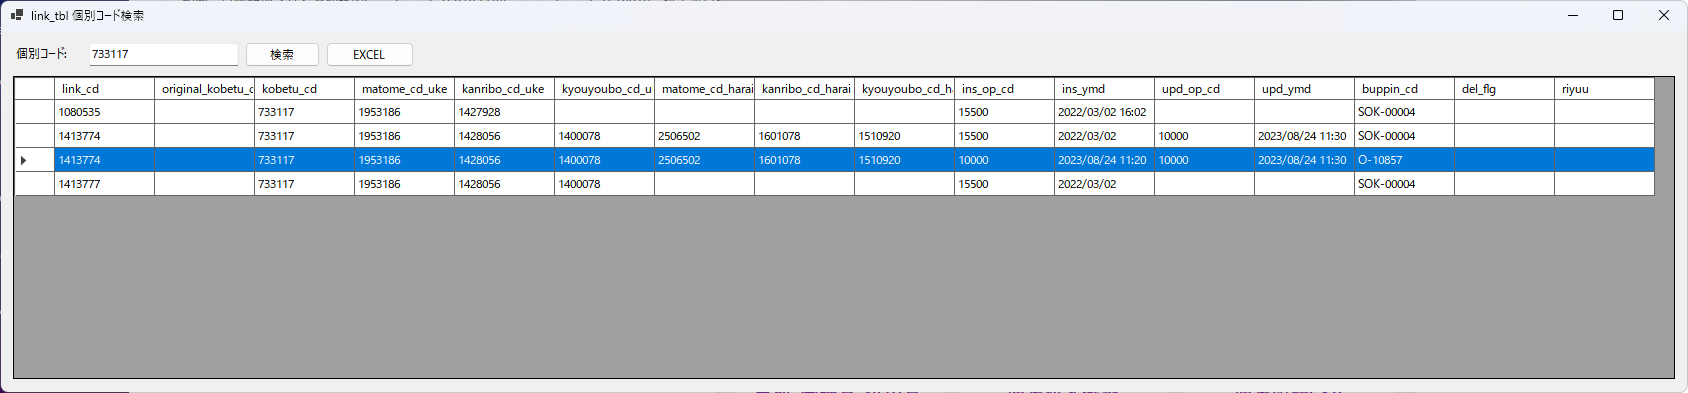Click the application icon in the title bar

17,15
